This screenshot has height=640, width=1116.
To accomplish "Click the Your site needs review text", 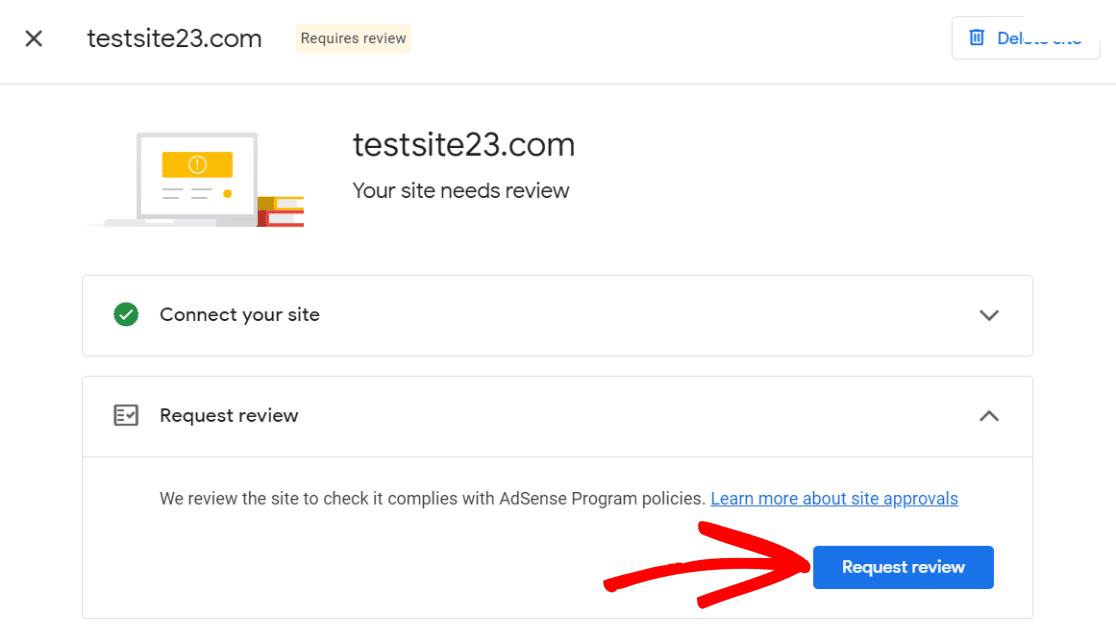I will tap(460, 190).
